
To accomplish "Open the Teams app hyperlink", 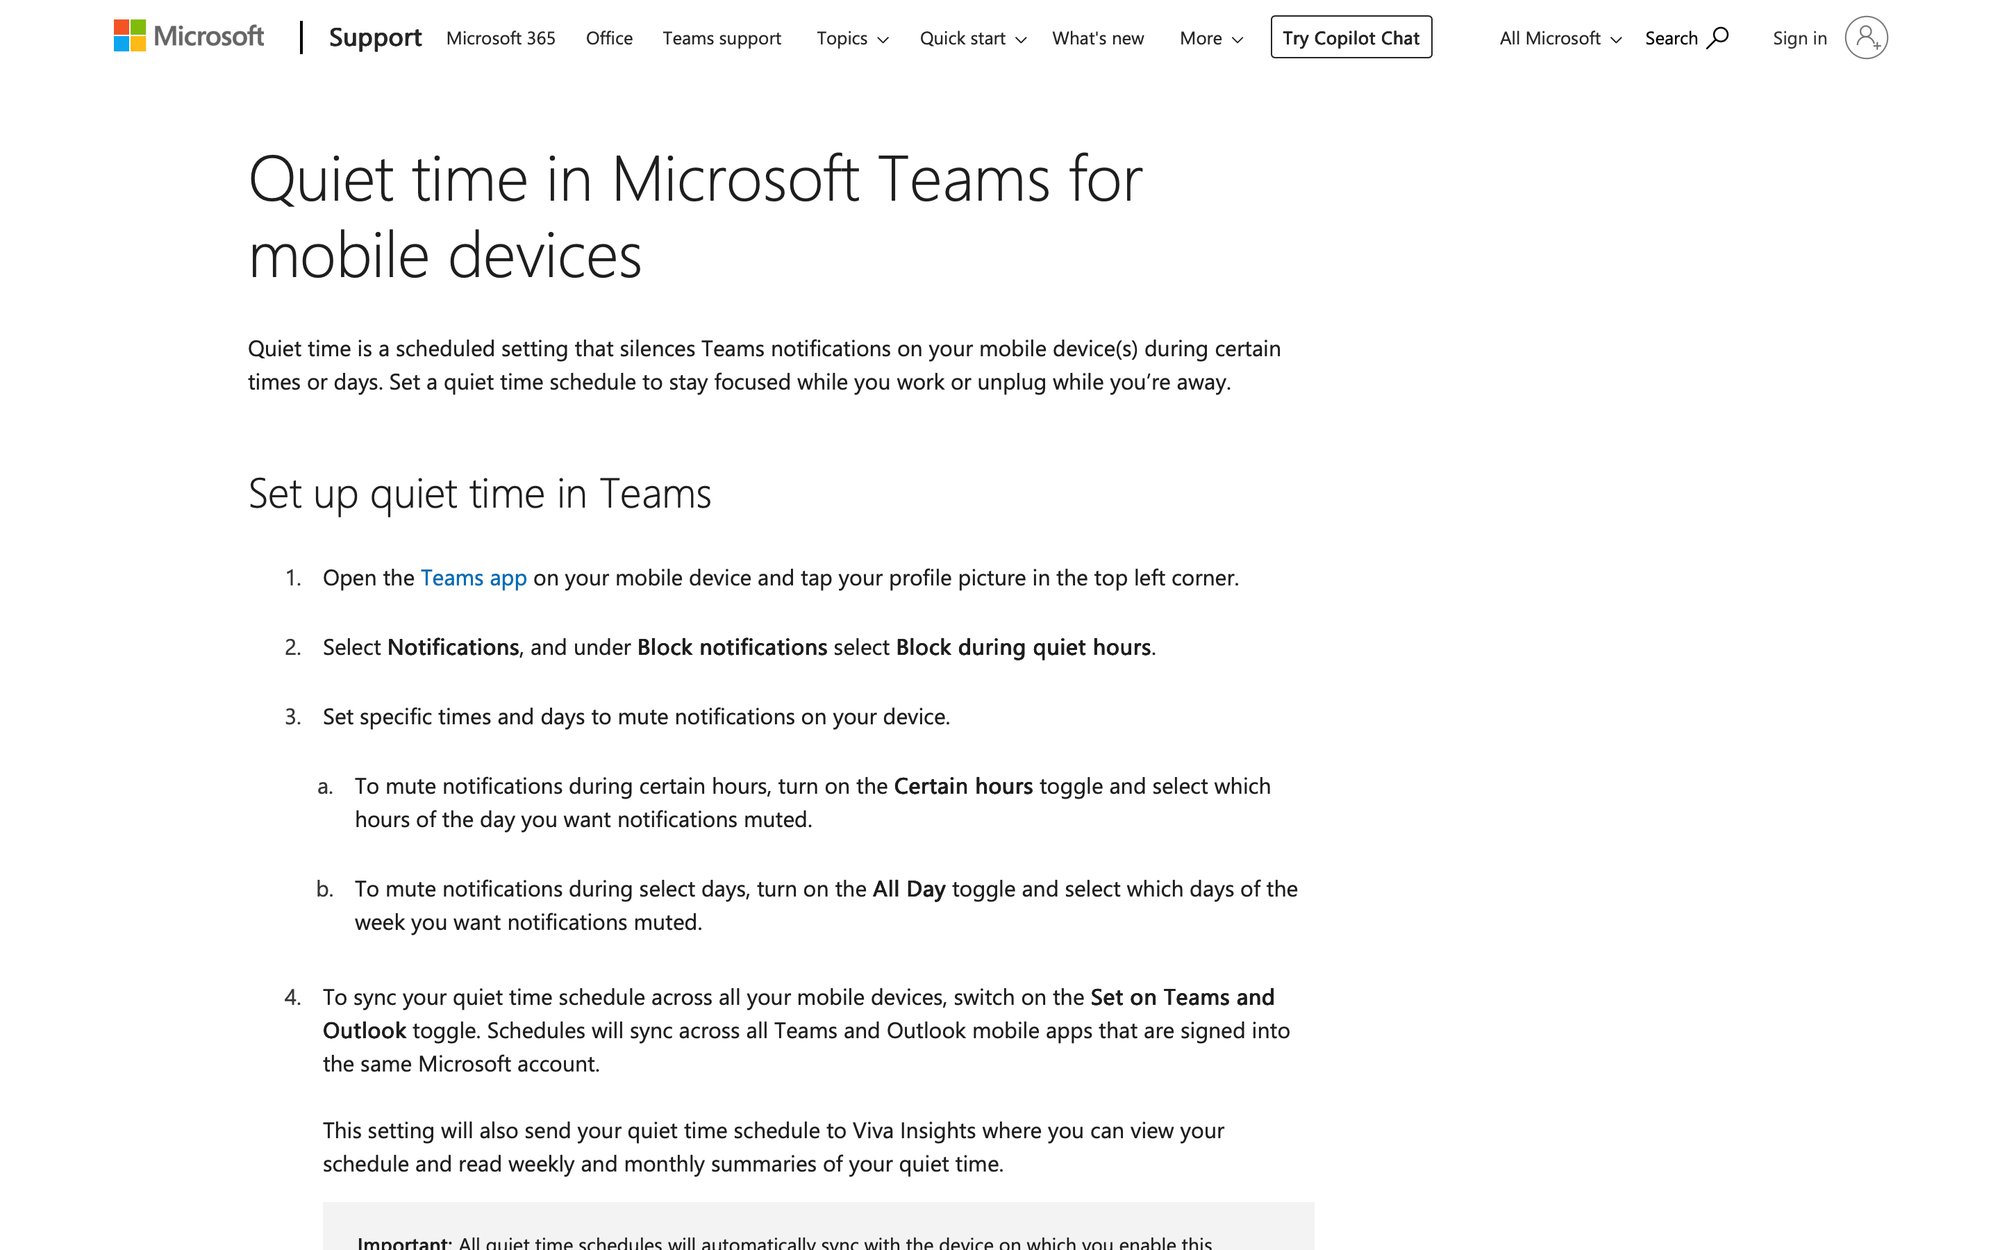I will coord(474,577).
